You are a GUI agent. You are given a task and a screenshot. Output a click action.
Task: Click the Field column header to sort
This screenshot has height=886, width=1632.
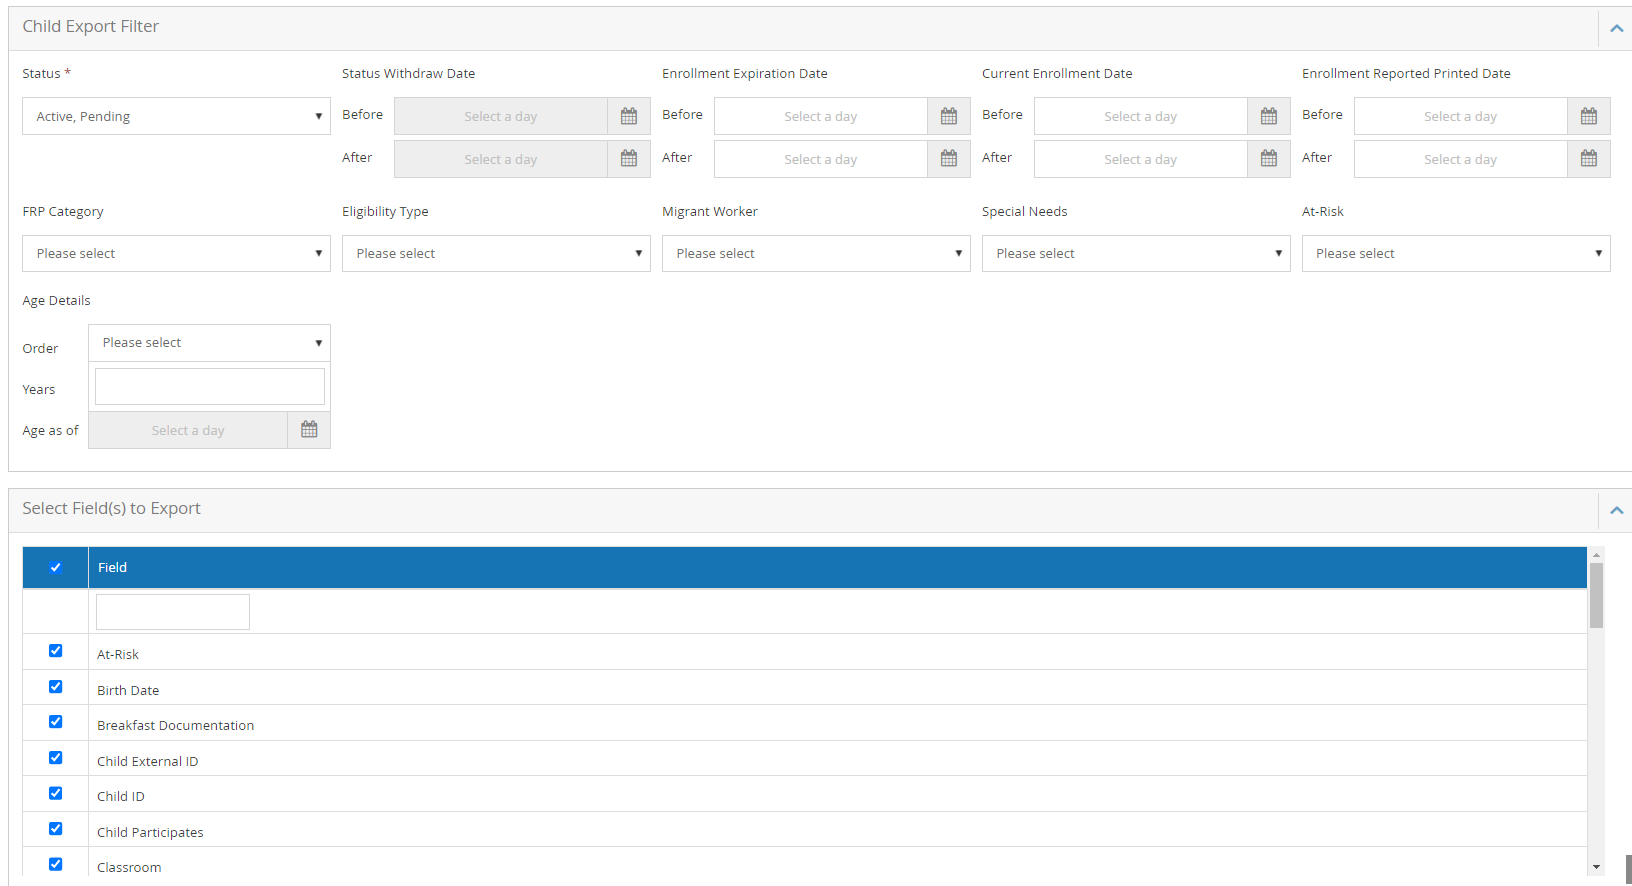click(x=112, y=568)
